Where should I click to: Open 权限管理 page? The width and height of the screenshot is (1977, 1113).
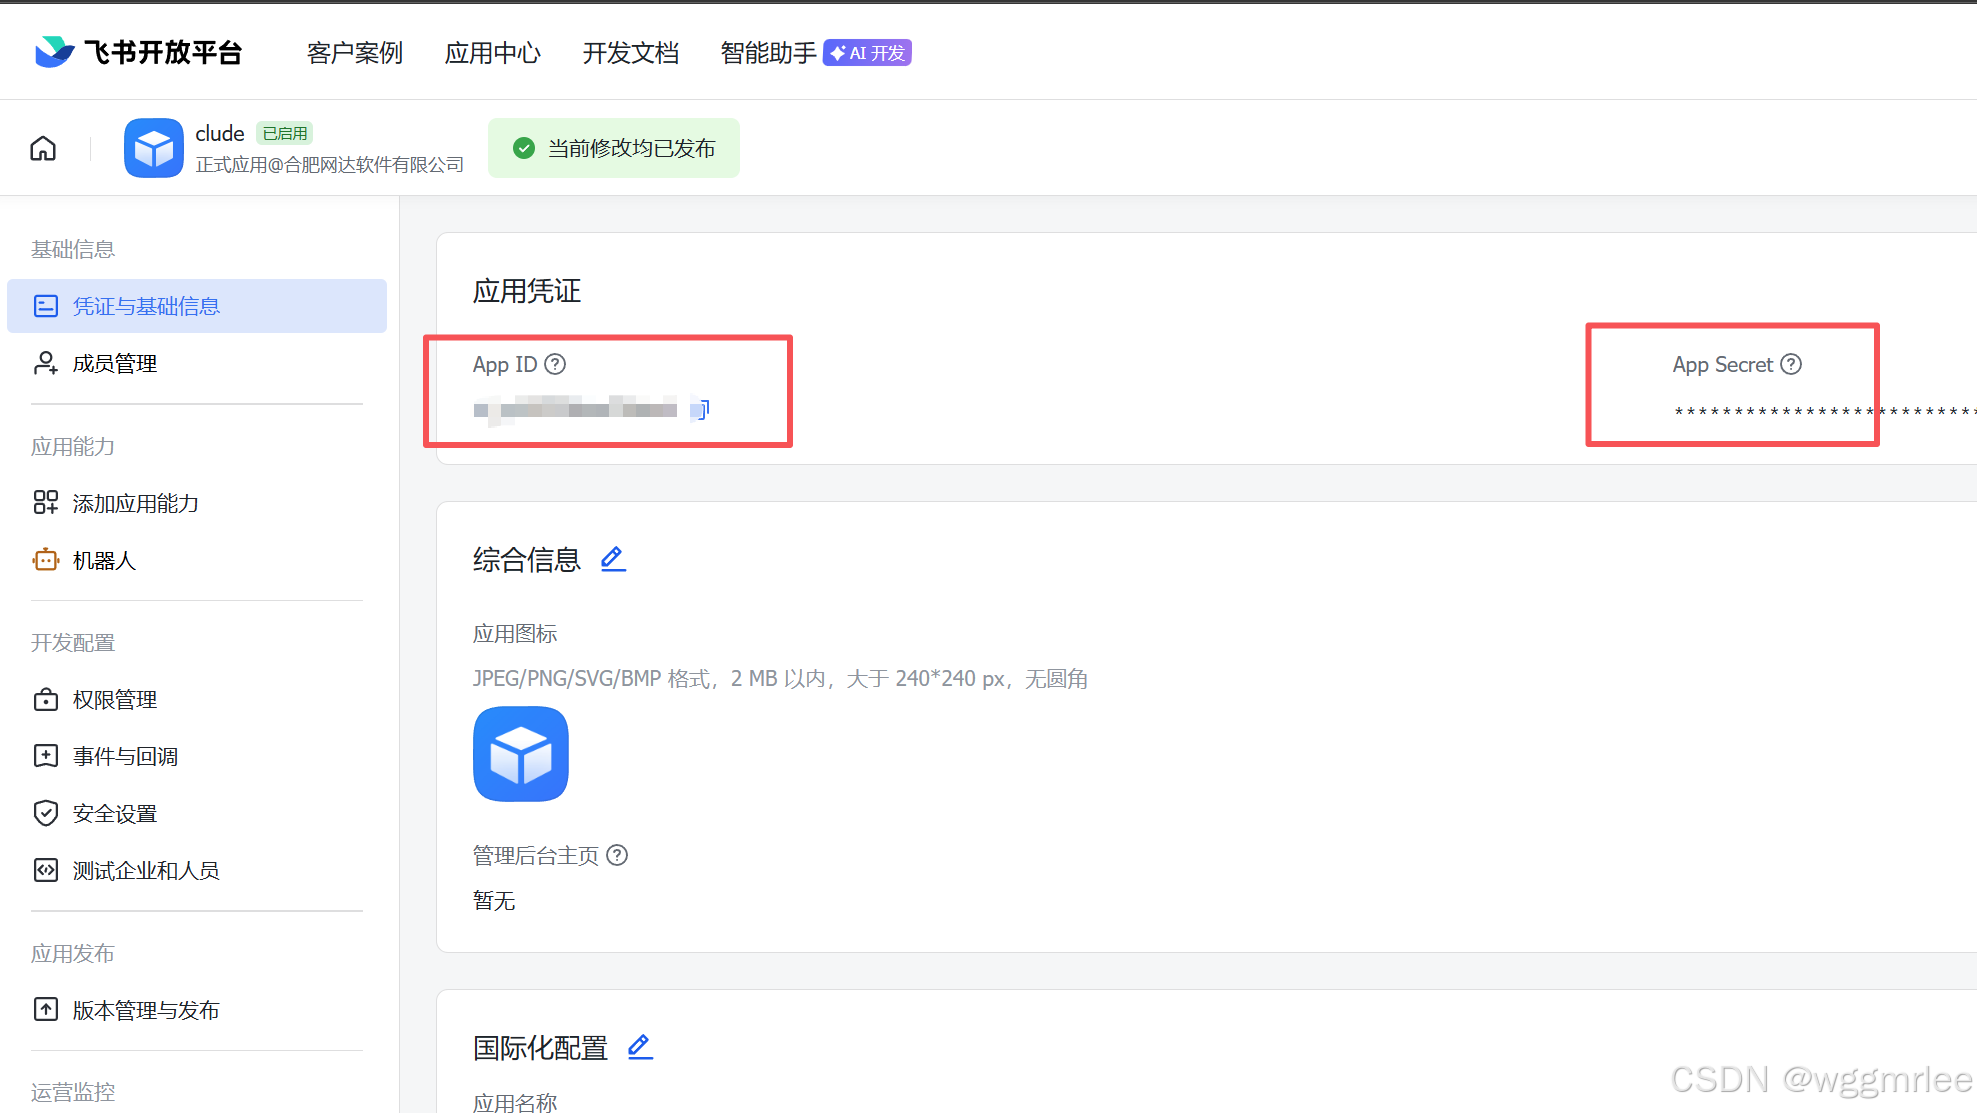[x=114, y=699]
